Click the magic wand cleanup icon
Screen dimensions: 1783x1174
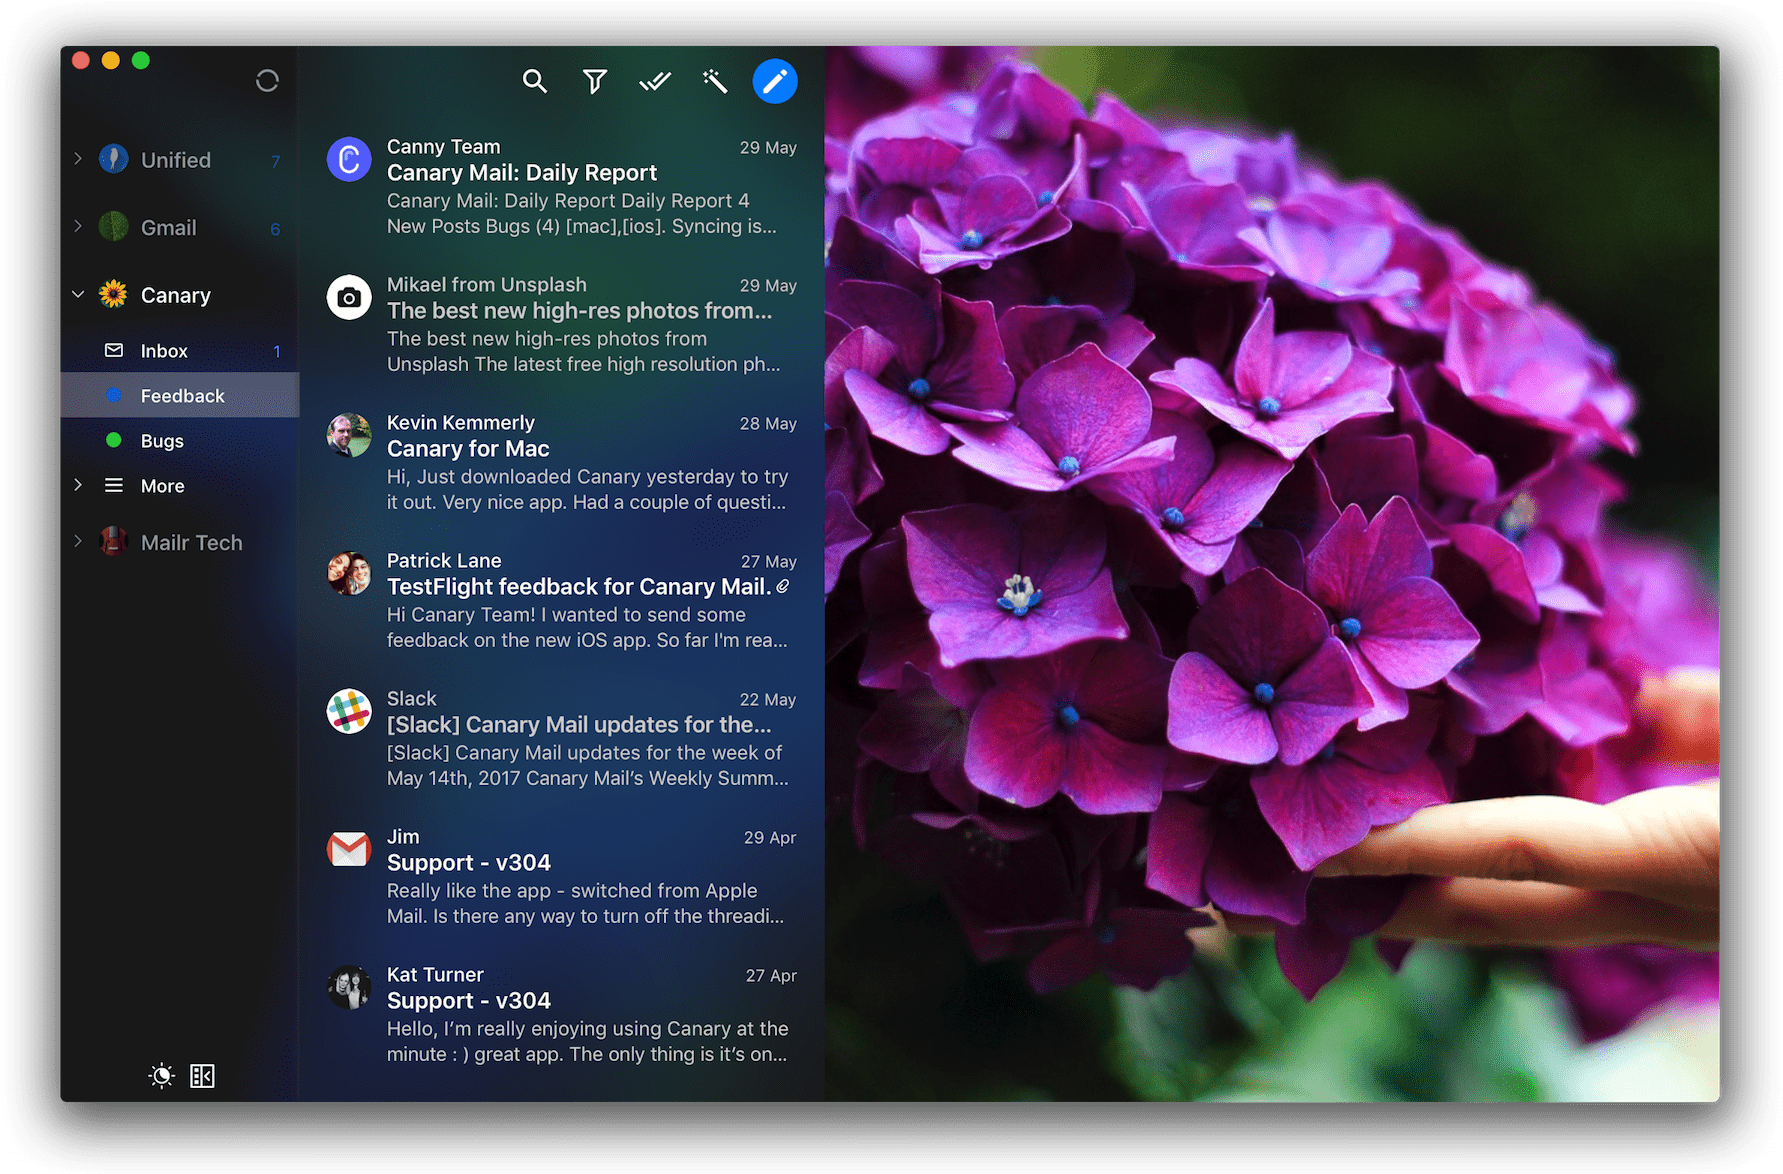[x=715, y=81]
